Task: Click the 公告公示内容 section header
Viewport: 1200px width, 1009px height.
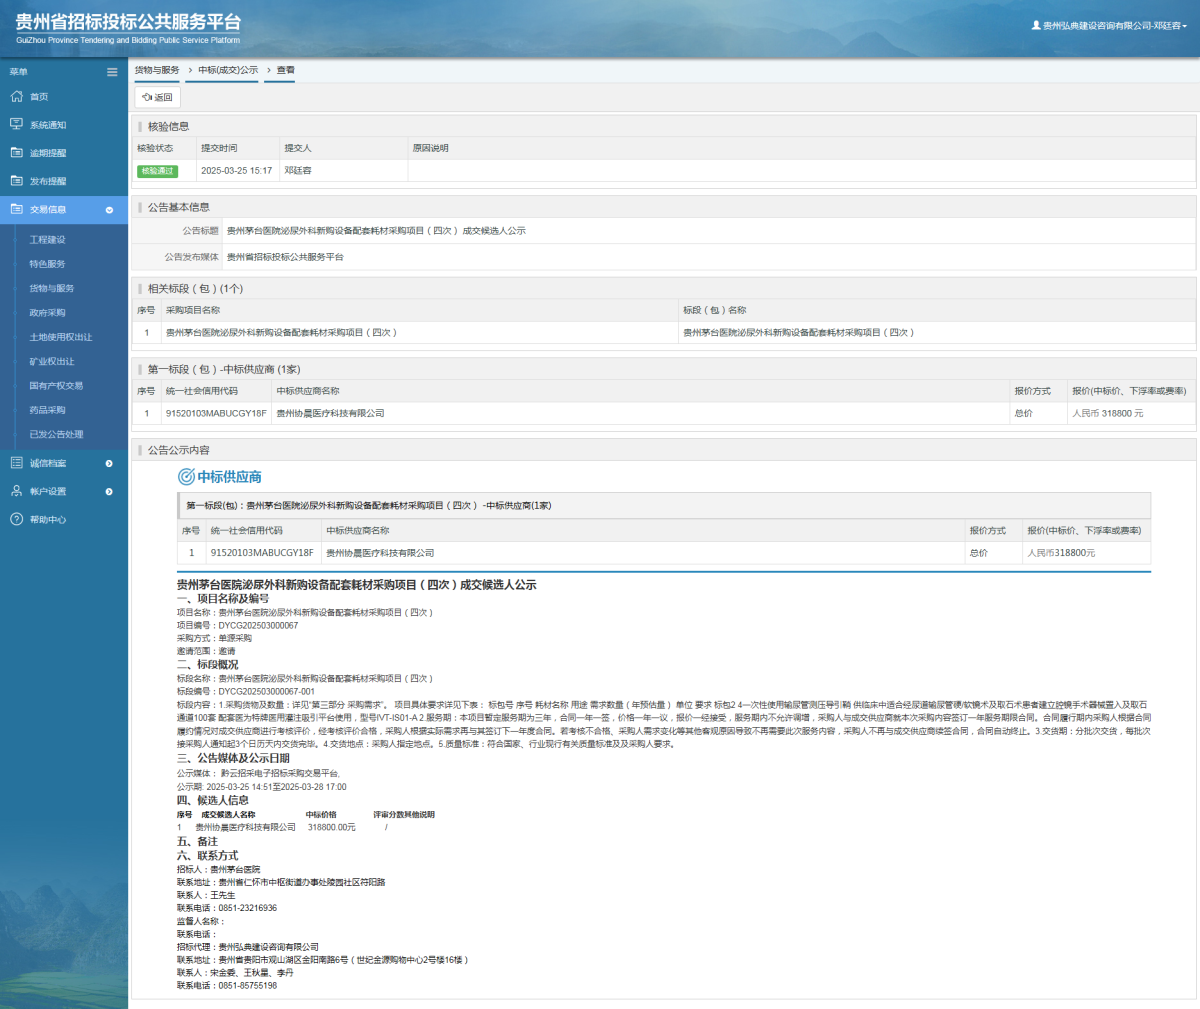Action: pyautogui.click(x=179, y=450)
